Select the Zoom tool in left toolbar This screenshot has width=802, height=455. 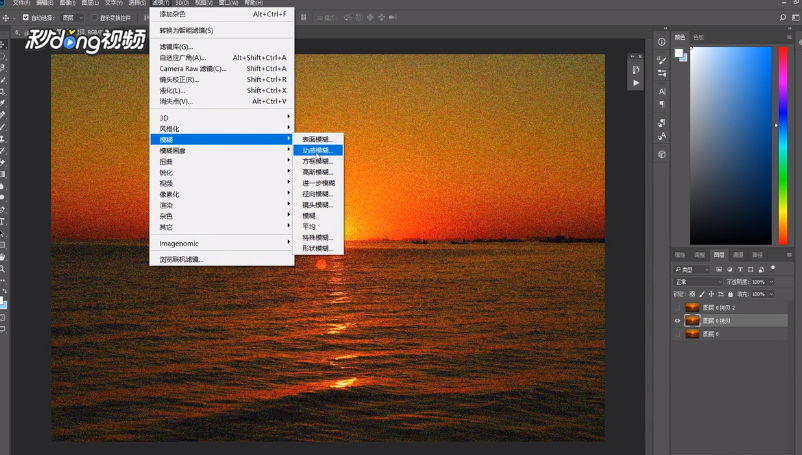point(3,268)
